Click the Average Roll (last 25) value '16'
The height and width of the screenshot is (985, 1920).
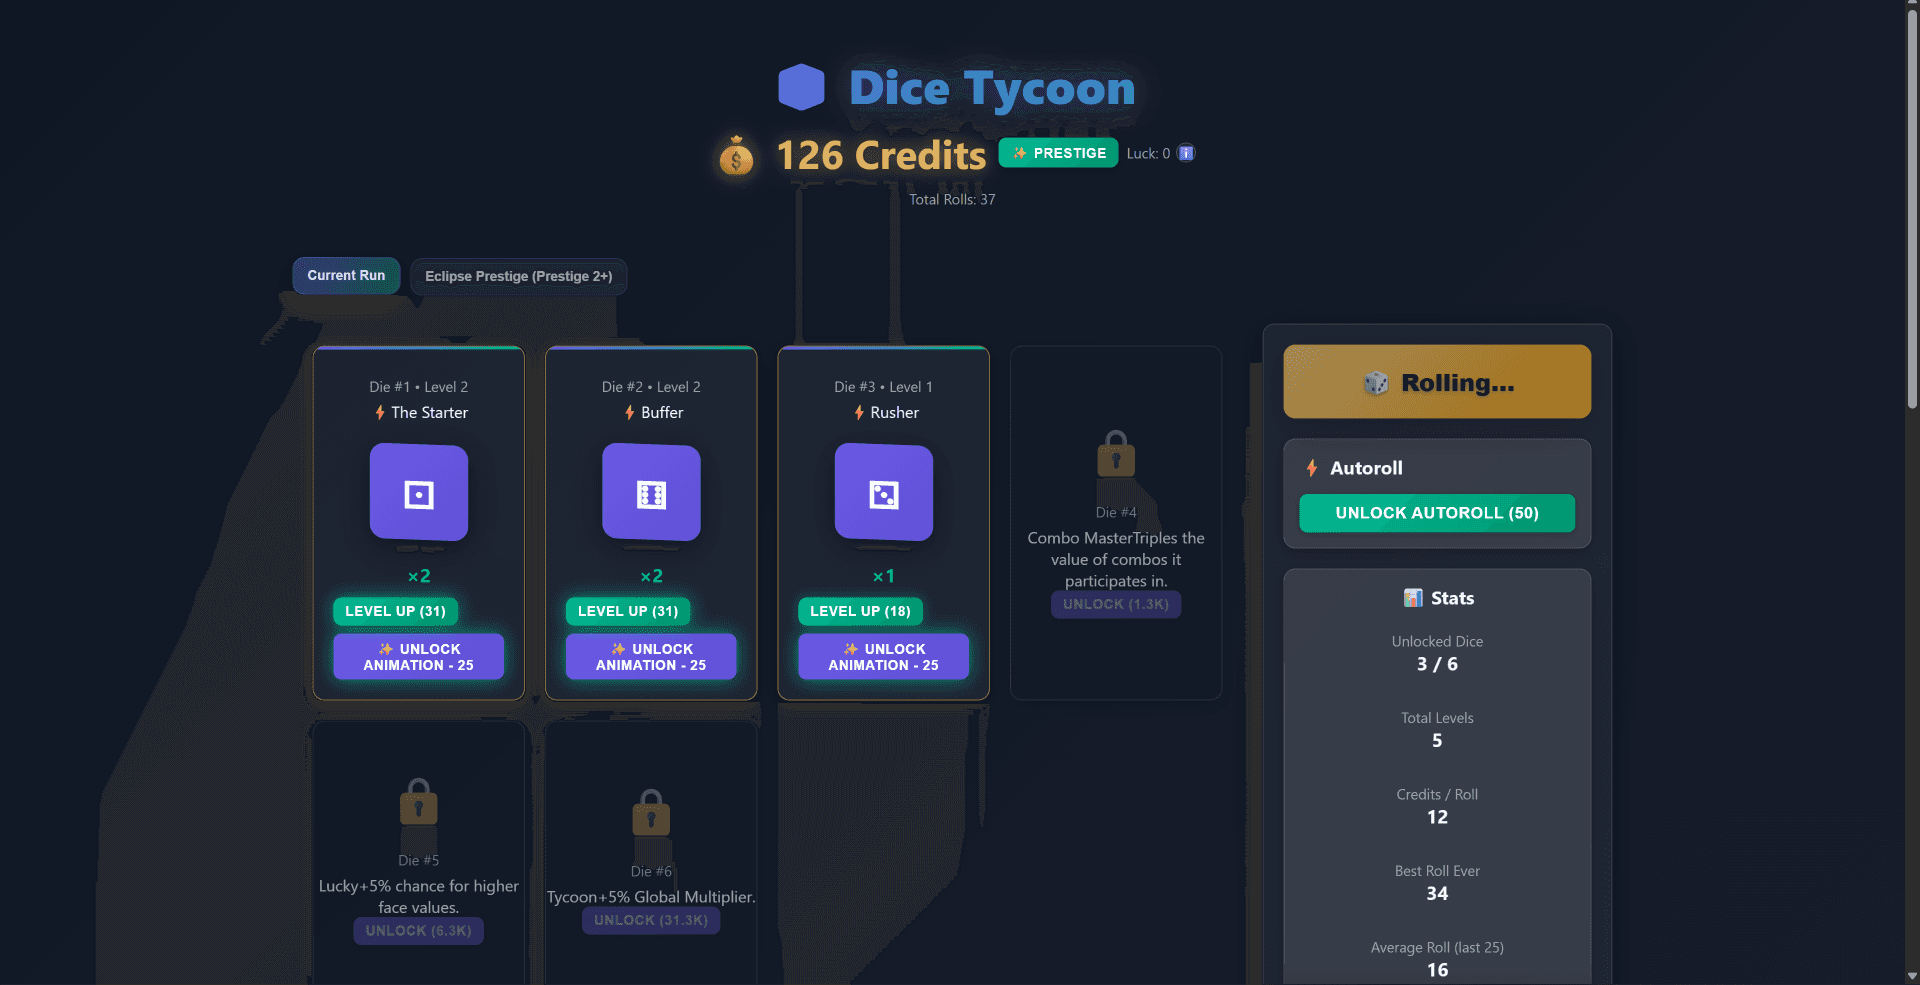1437,970
